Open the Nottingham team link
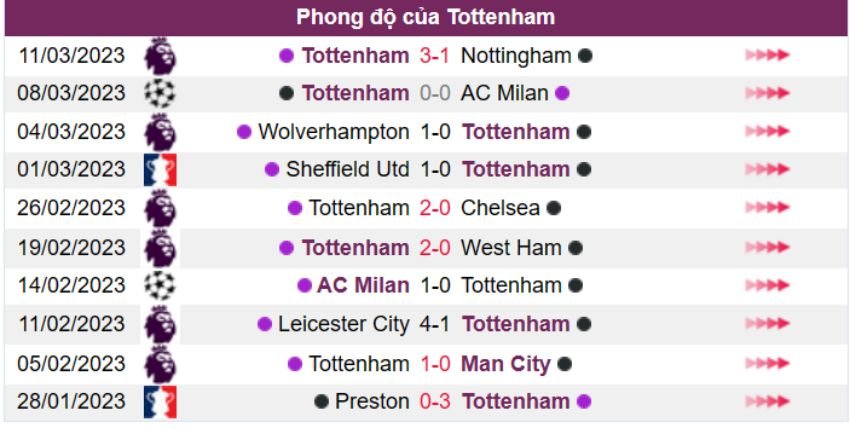 516,56
